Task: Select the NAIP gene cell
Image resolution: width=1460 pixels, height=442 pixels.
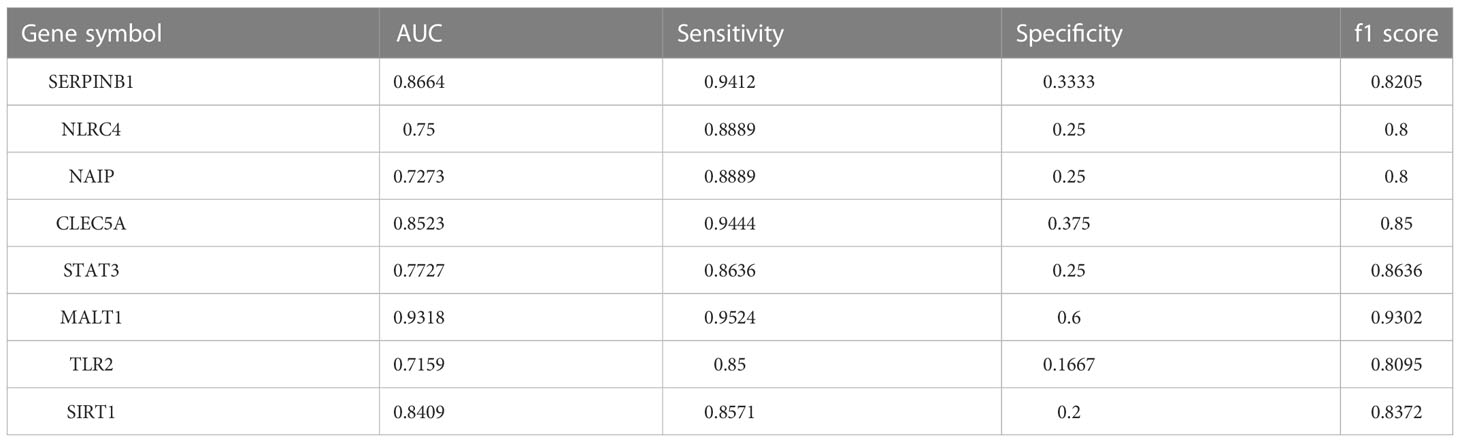Action: [90, 177]
